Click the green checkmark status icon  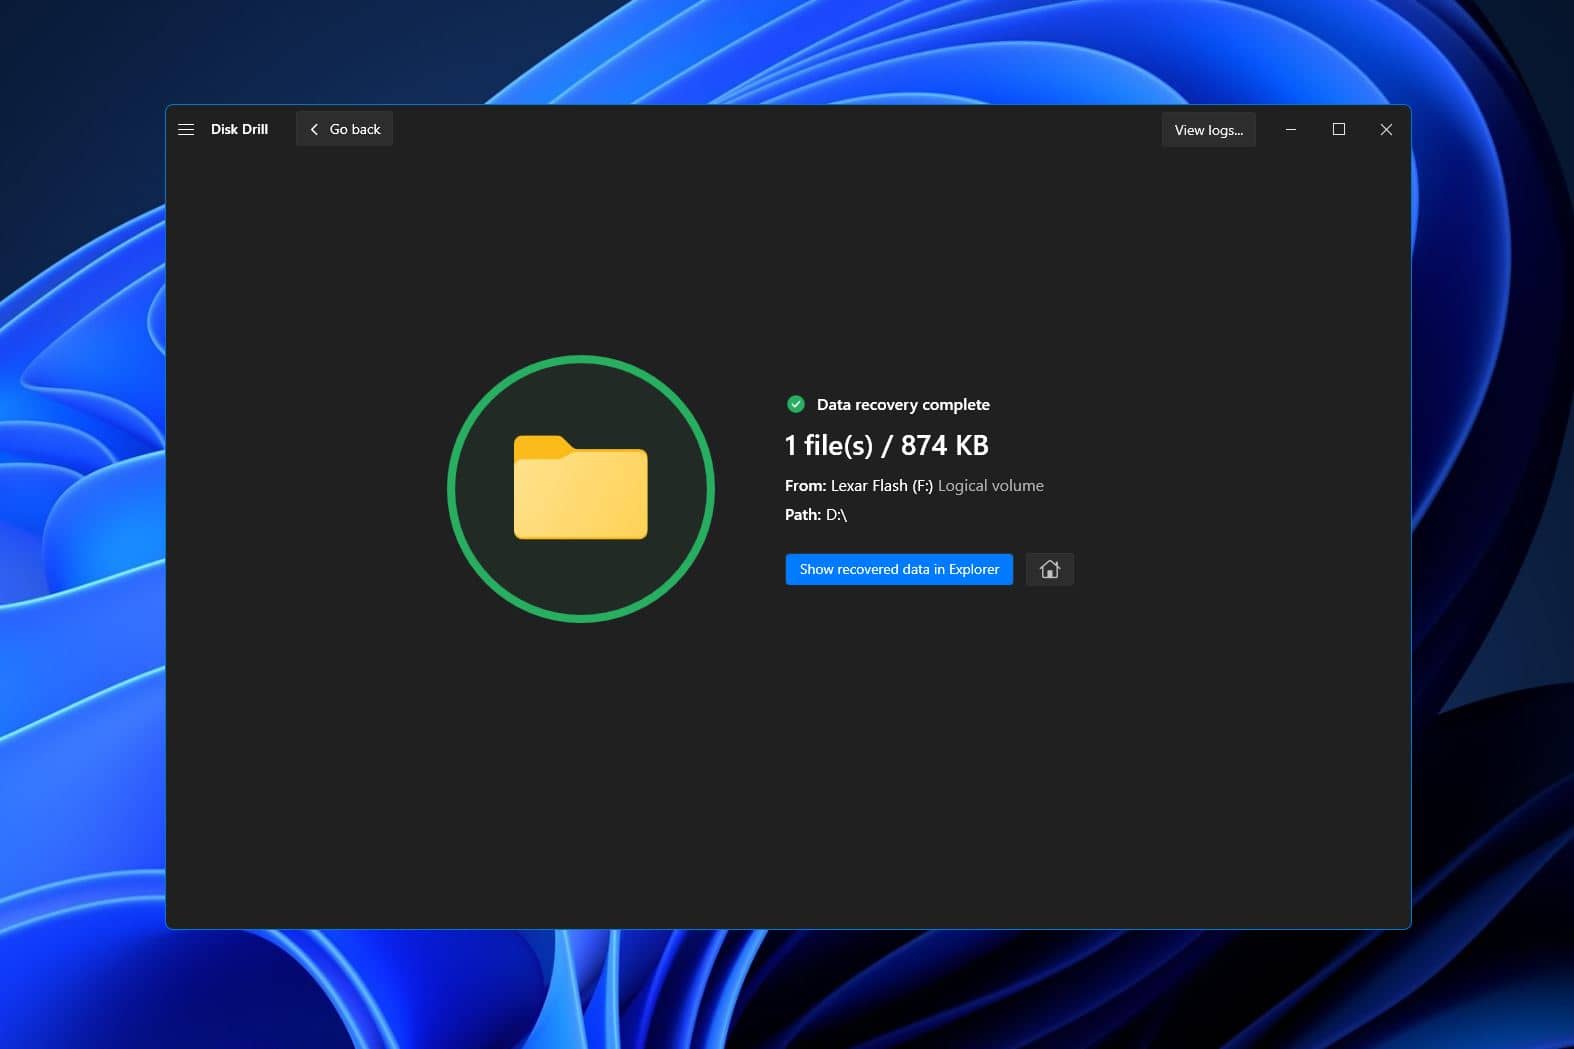pos(796,404)
